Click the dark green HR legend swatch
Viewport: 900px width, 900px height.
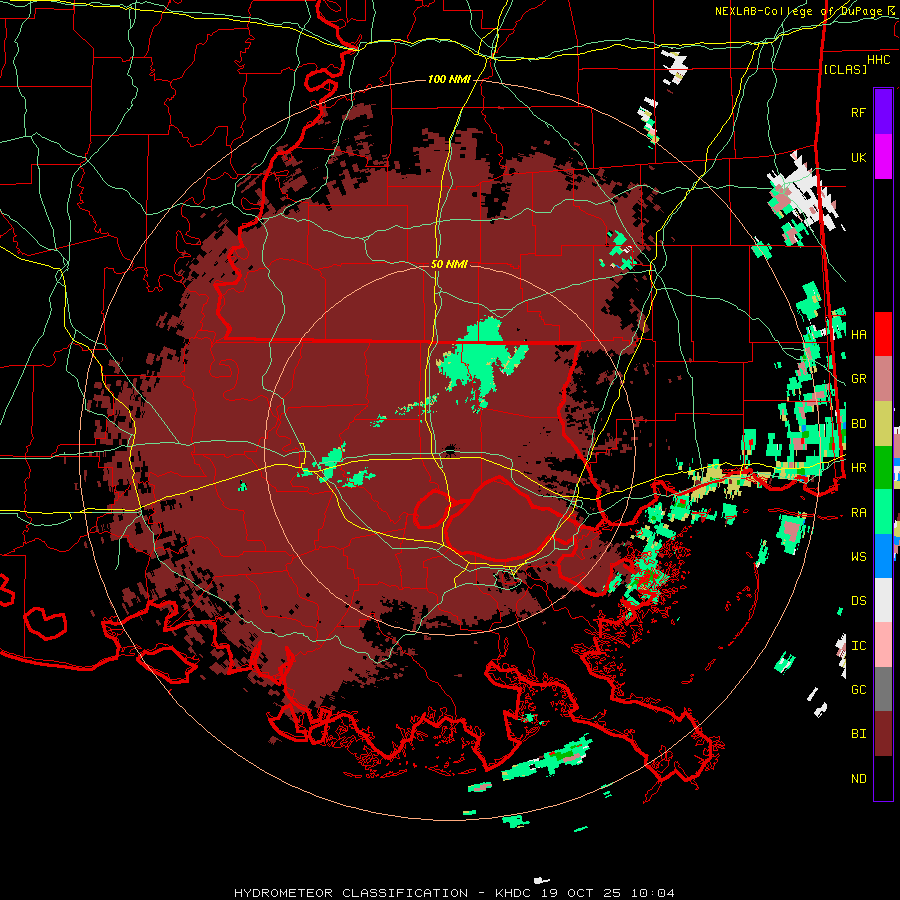[883, 468]
